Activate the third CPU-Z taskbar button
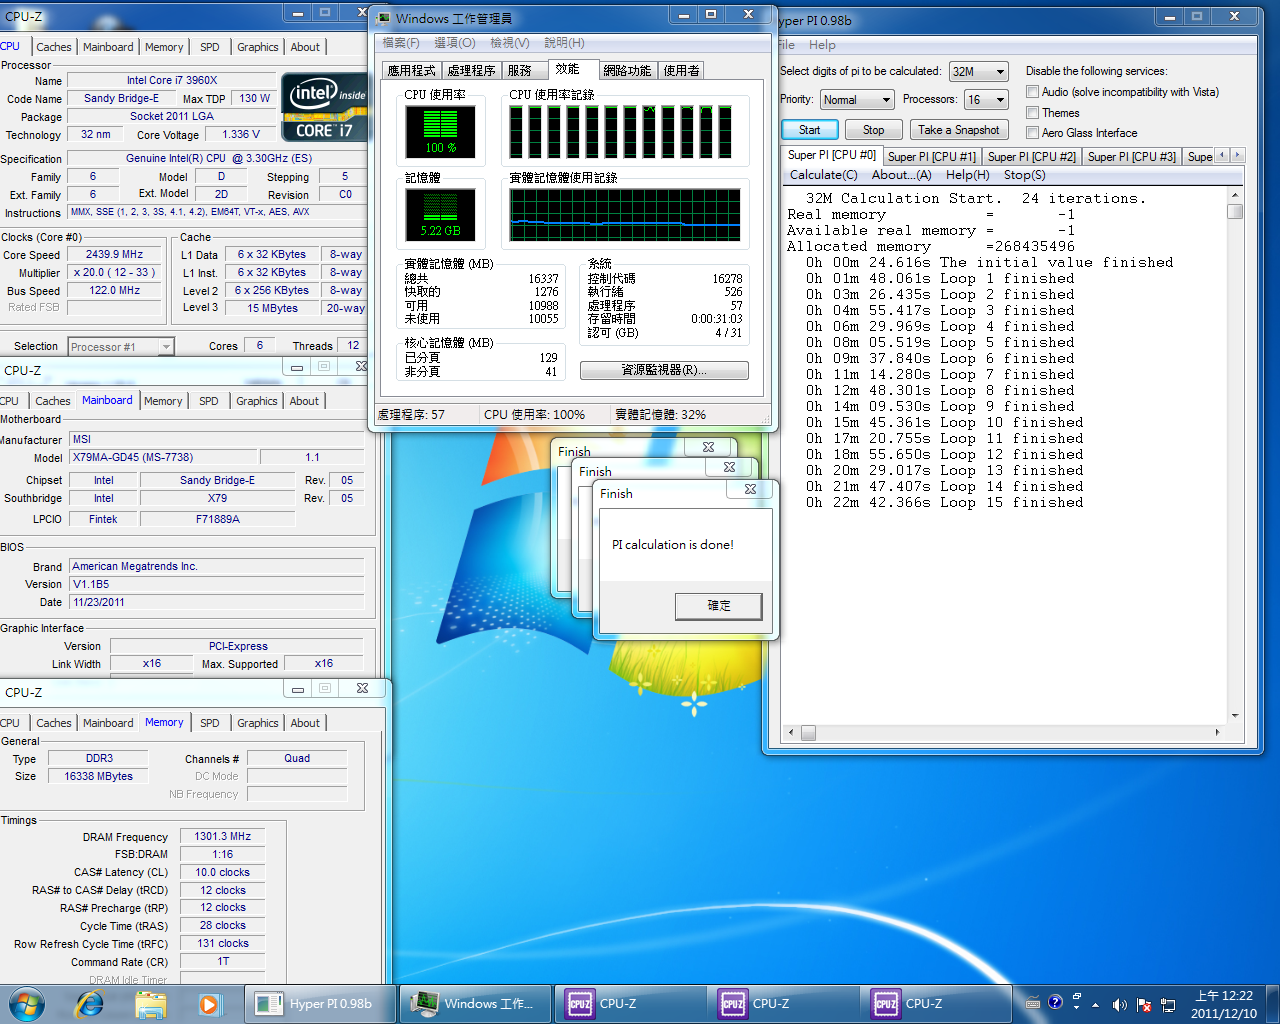Viewport: 1280px width, 1024px height. click(x=937, y=1004)
